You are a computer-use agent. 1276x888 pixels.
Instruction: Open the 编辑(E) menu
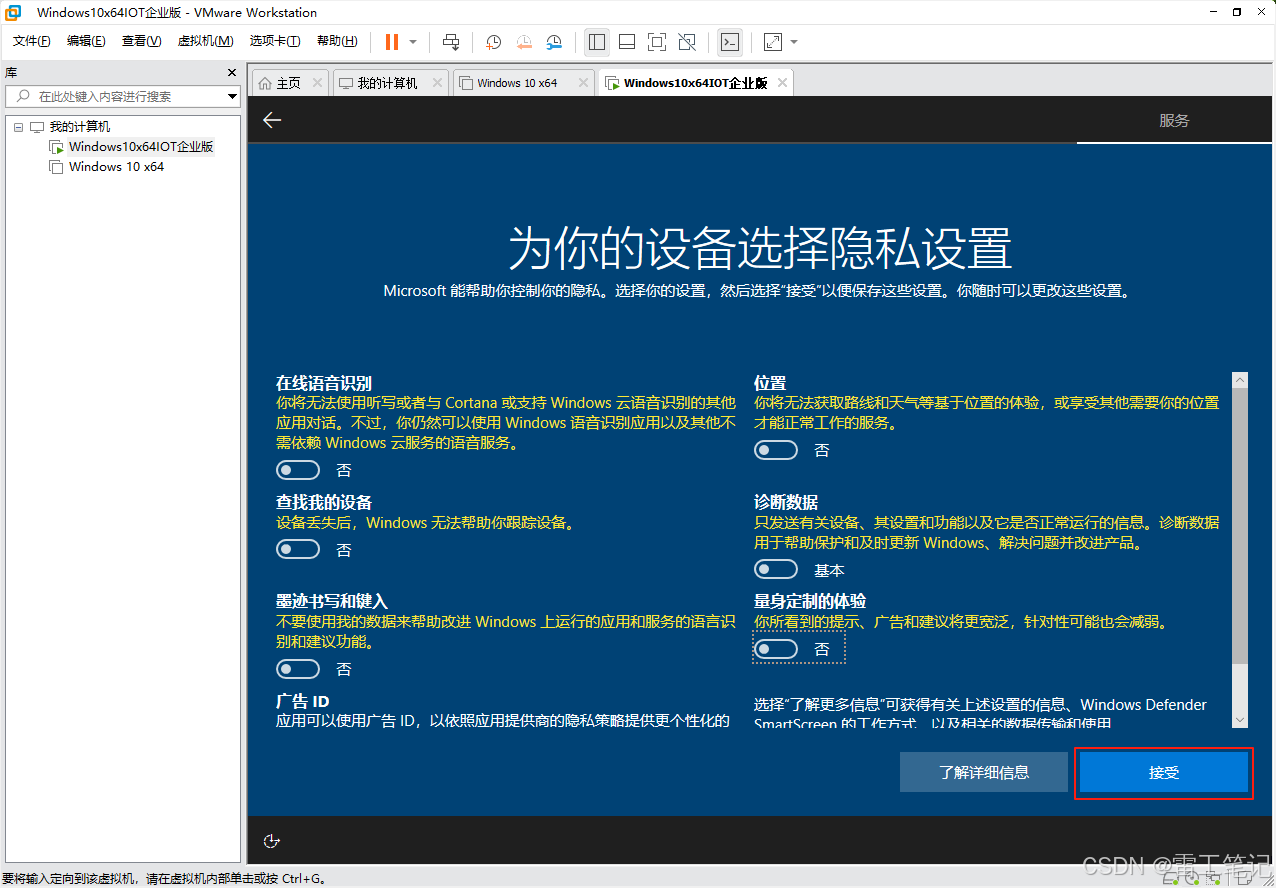[86, 41]
